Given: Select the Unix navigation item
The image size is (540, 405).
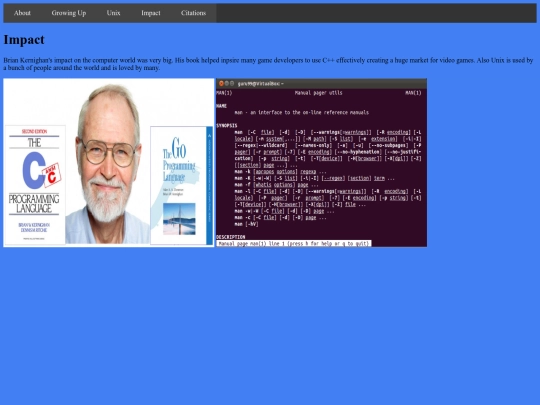Looking at the screenshot, I should pos(113,13).
